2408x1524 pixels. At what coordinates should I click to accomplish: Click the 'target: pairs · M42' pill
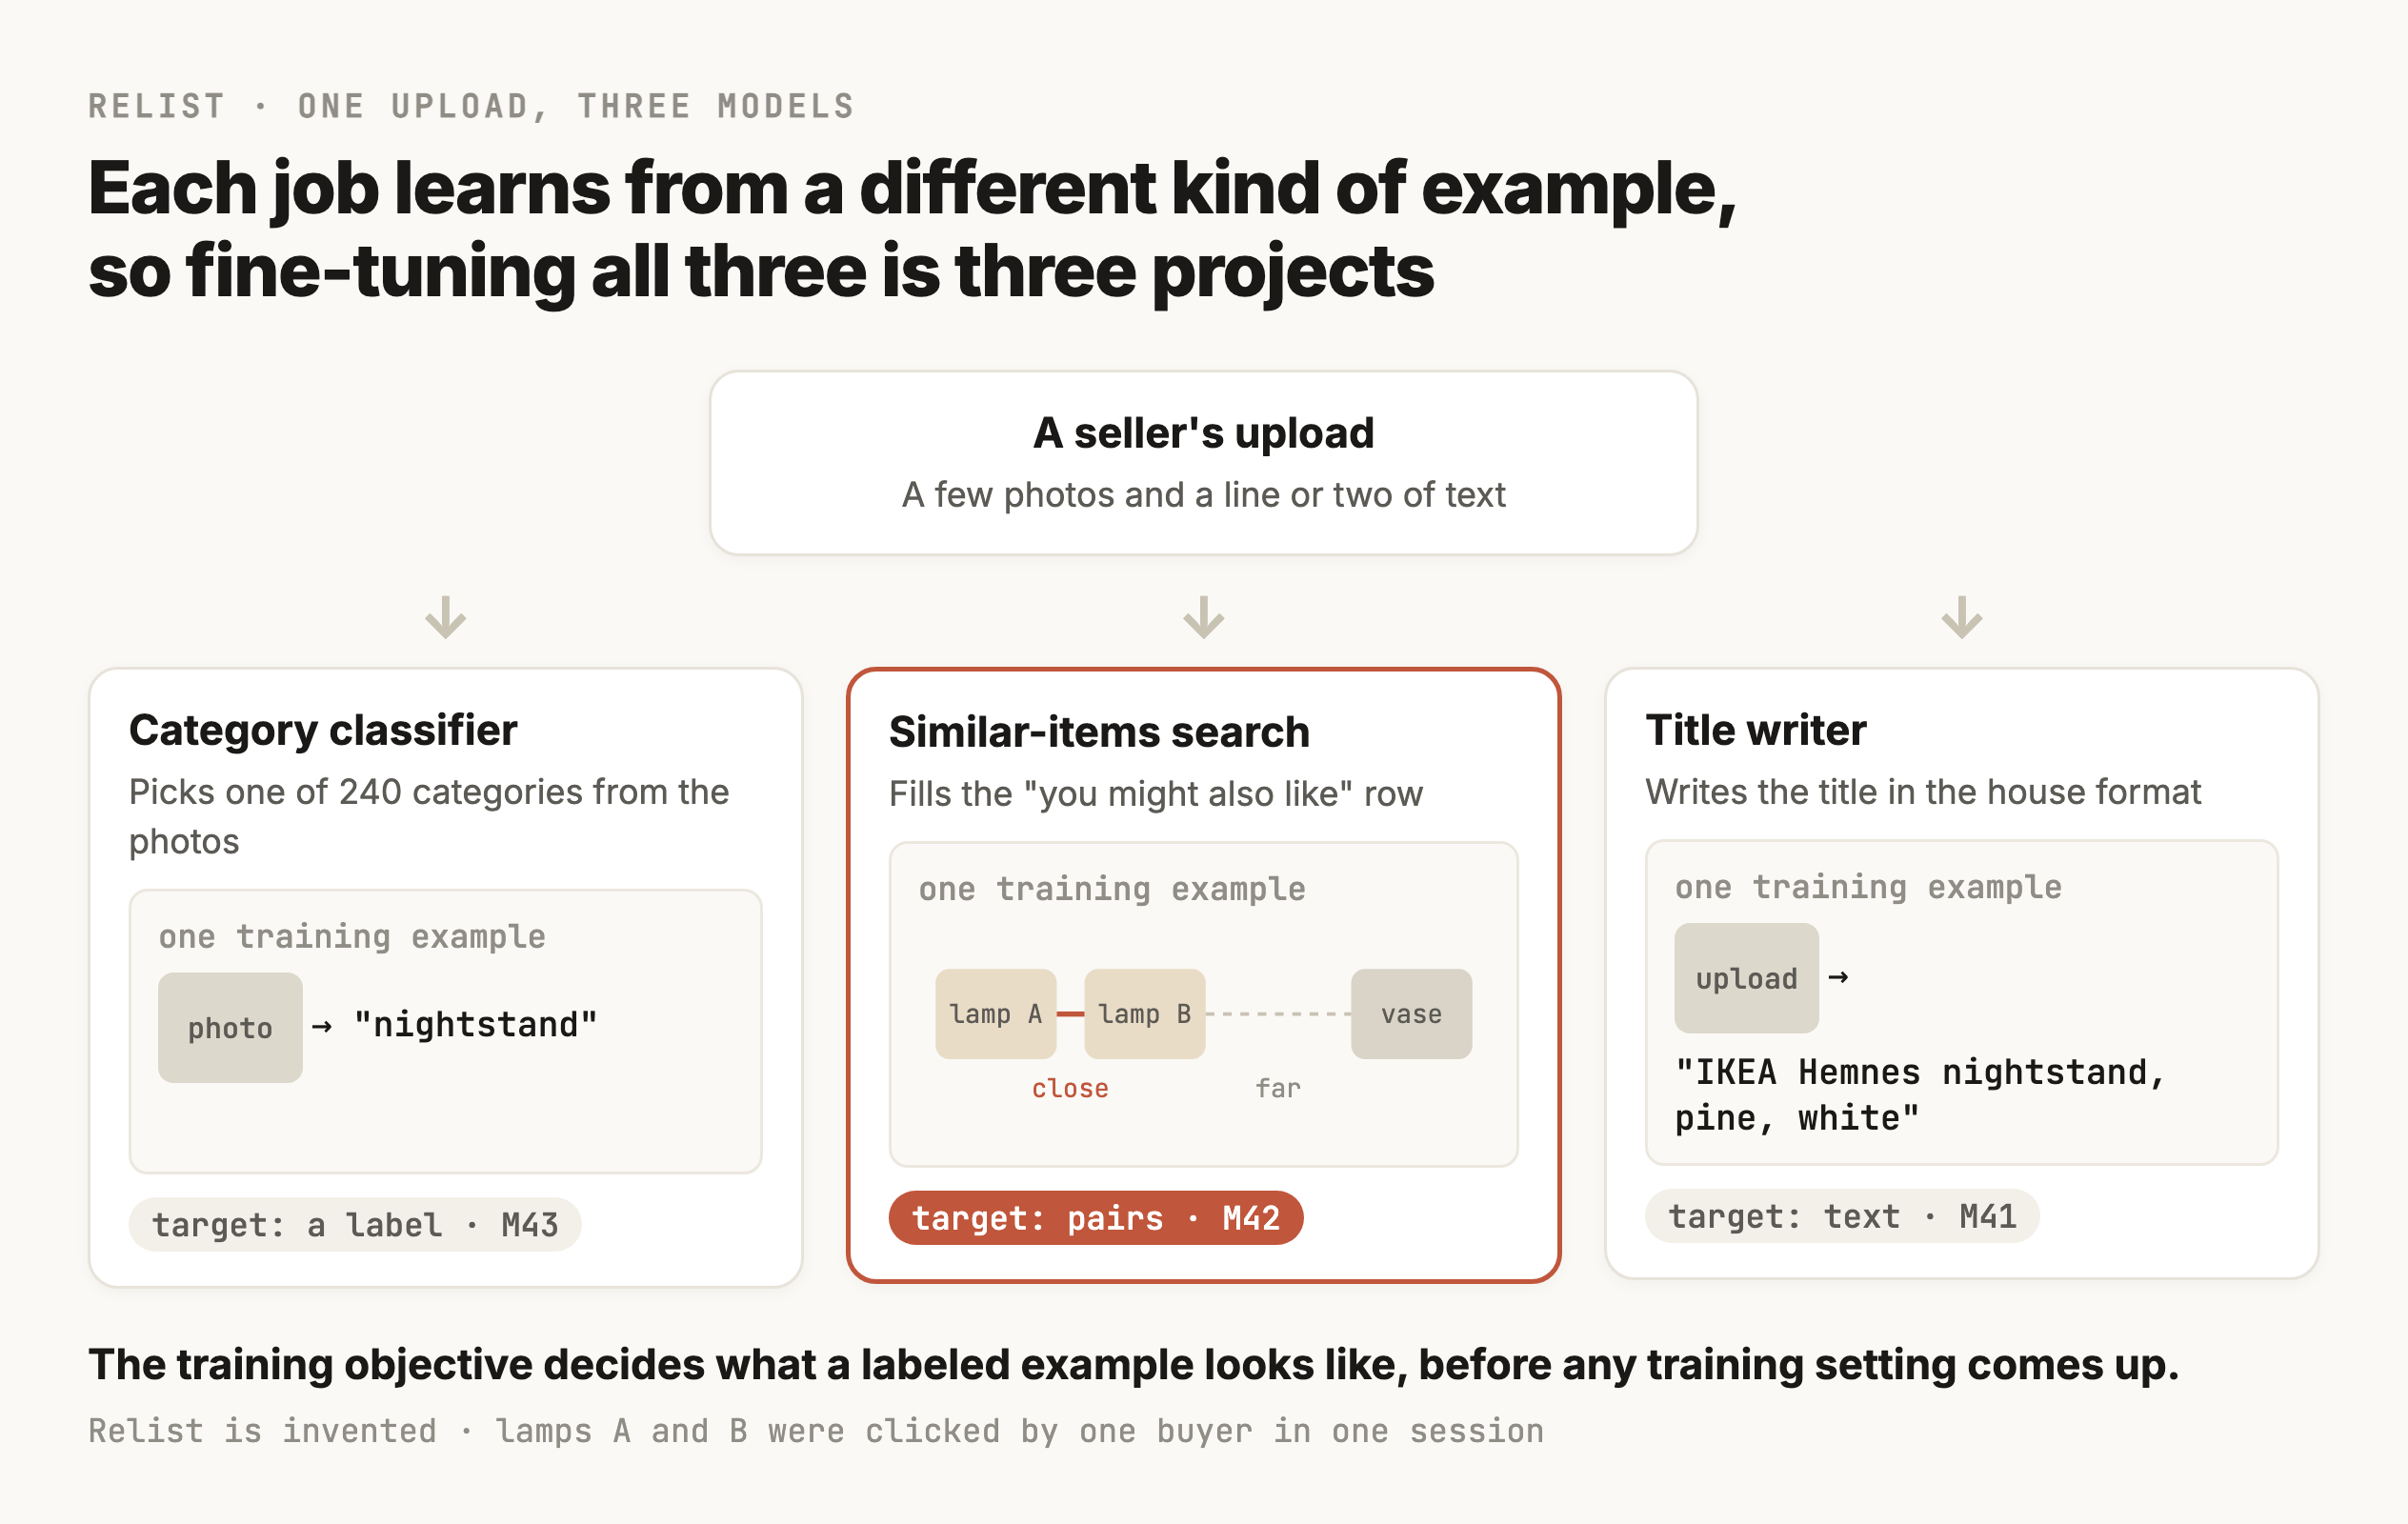1095,1217
